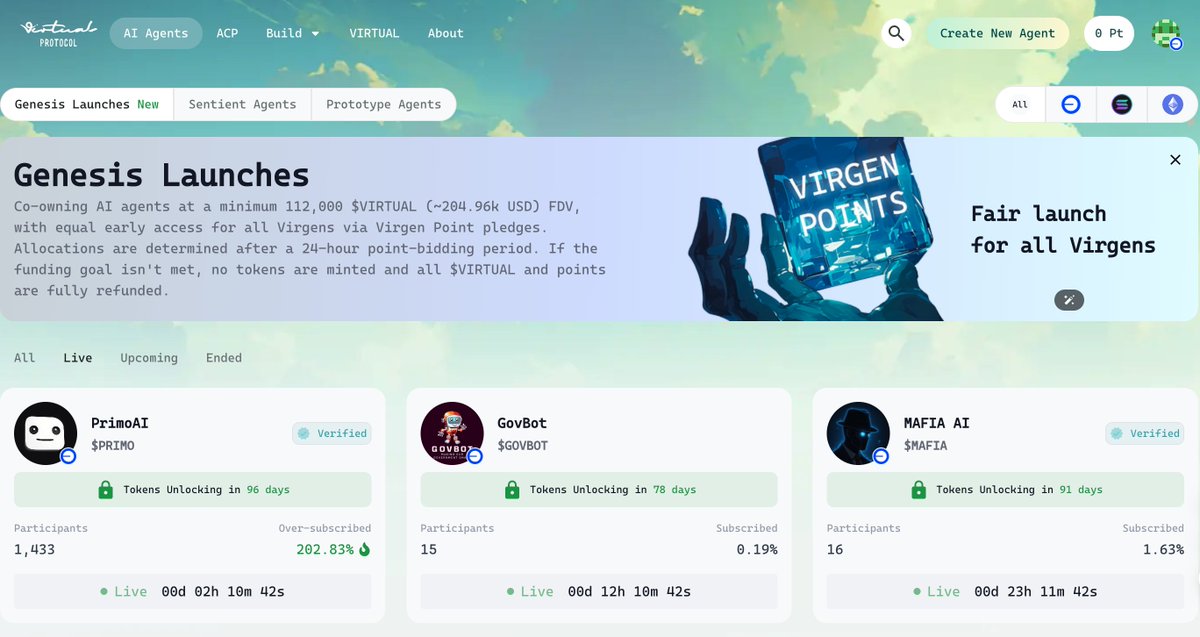
Task: Show Ended launches
Action: coord(224,358)
